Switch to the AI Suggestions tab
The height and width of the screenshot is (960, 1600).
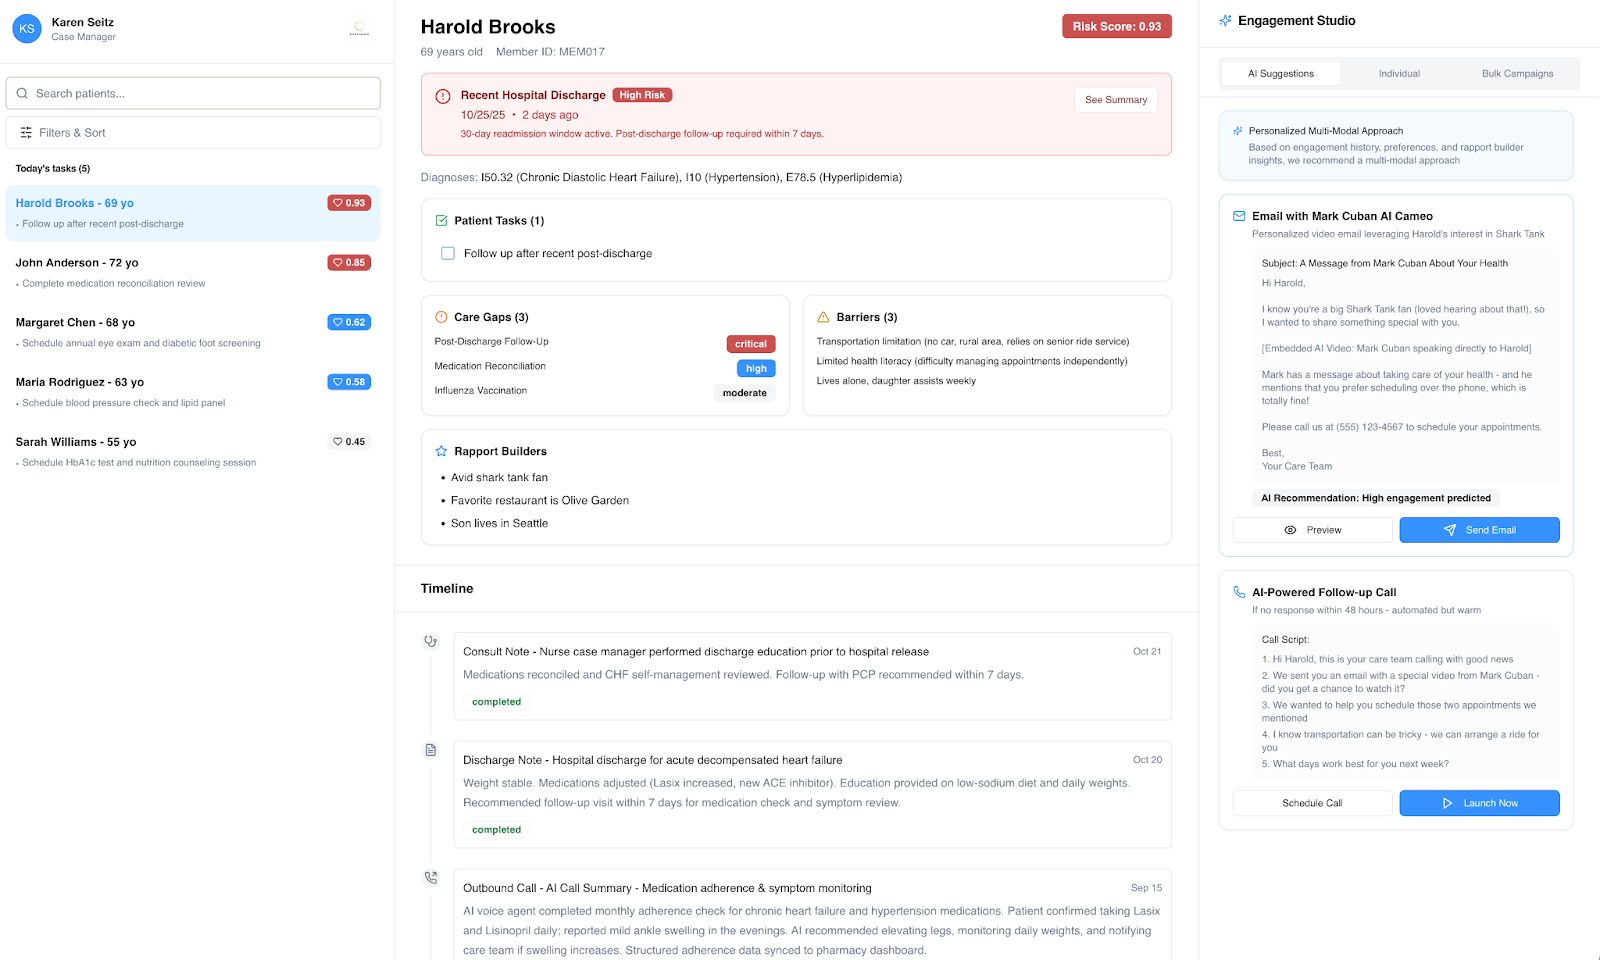point(1280,74)
